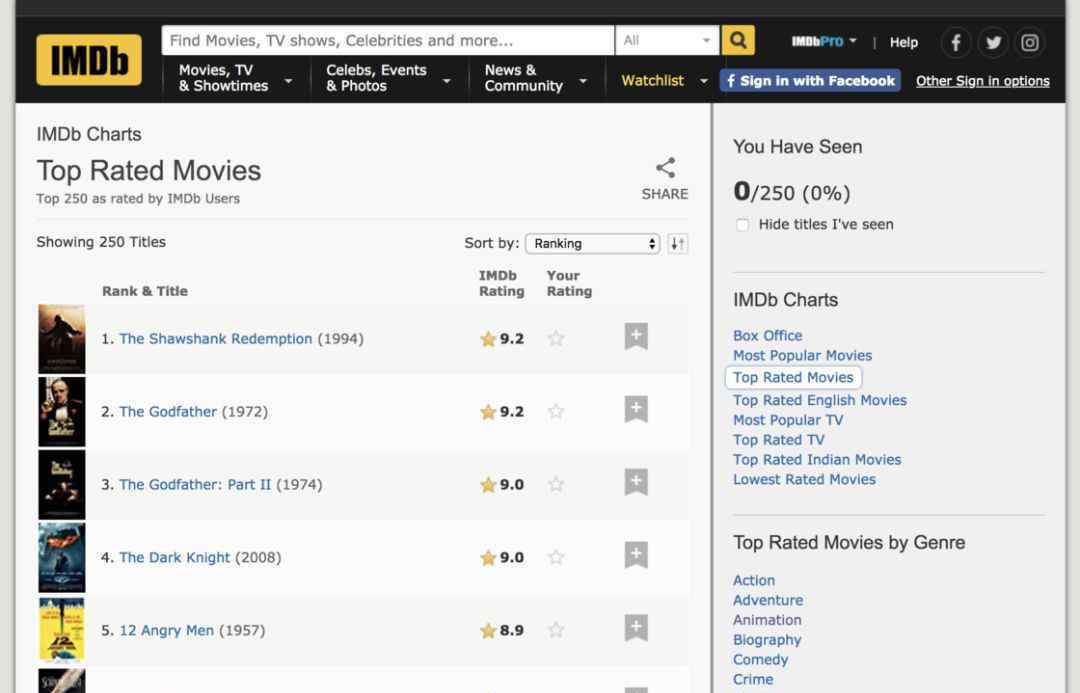This screenshot has height=693, width=1080.
Task: Open The Shawshank Redemption title link
Action: (x=216, y=338)
